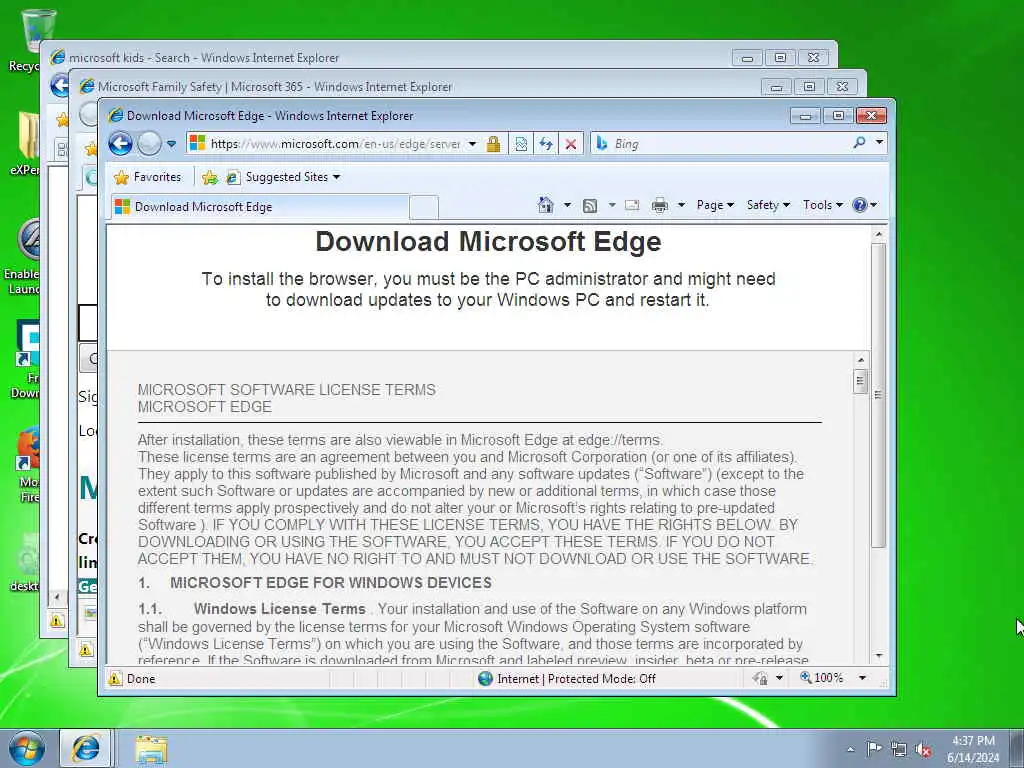Click the warning icon in the status bar

coord(115,679)
